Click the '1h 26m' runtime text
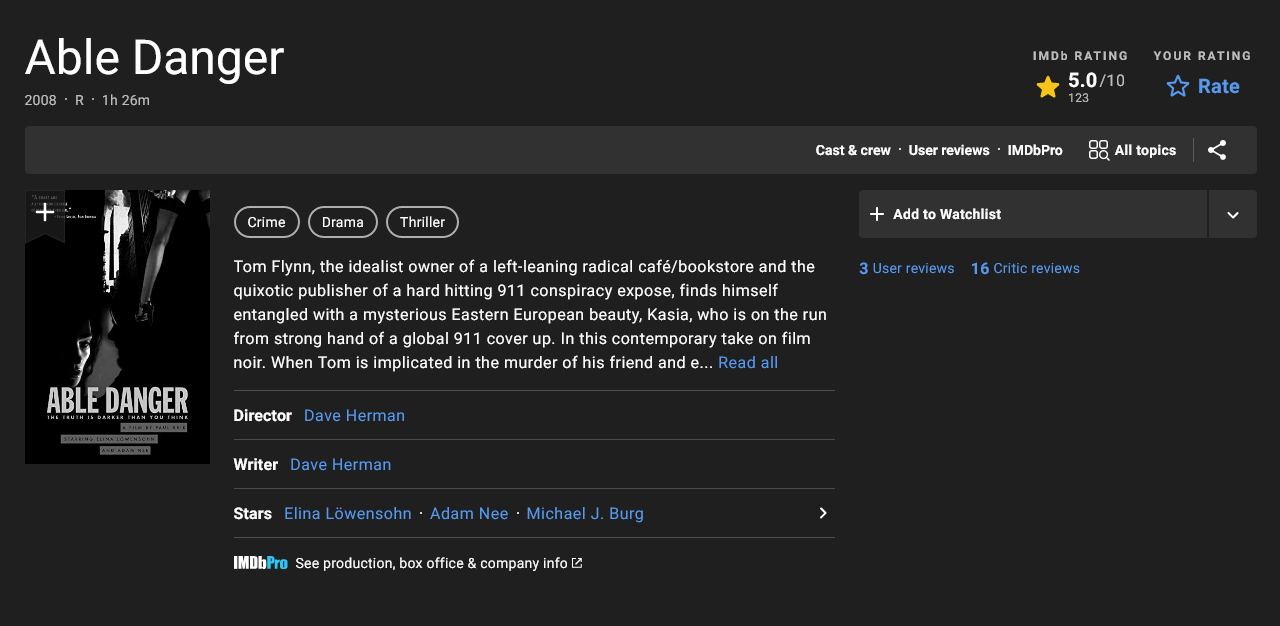 pos(126,100)
